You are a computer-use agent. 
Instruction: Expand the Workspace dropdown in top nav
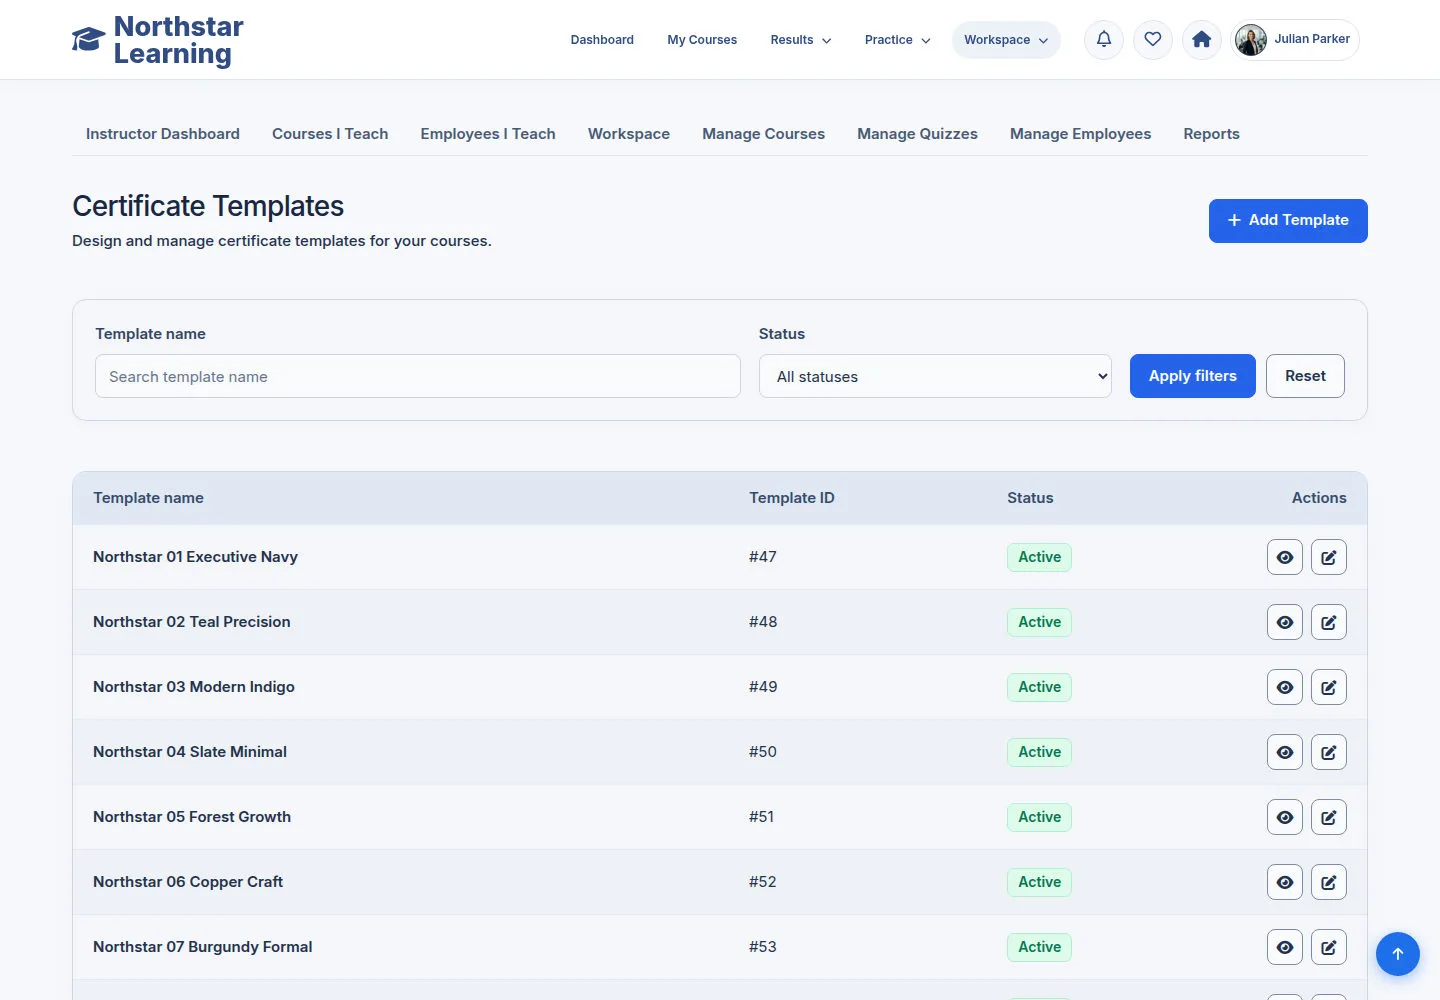point(1006,40)
